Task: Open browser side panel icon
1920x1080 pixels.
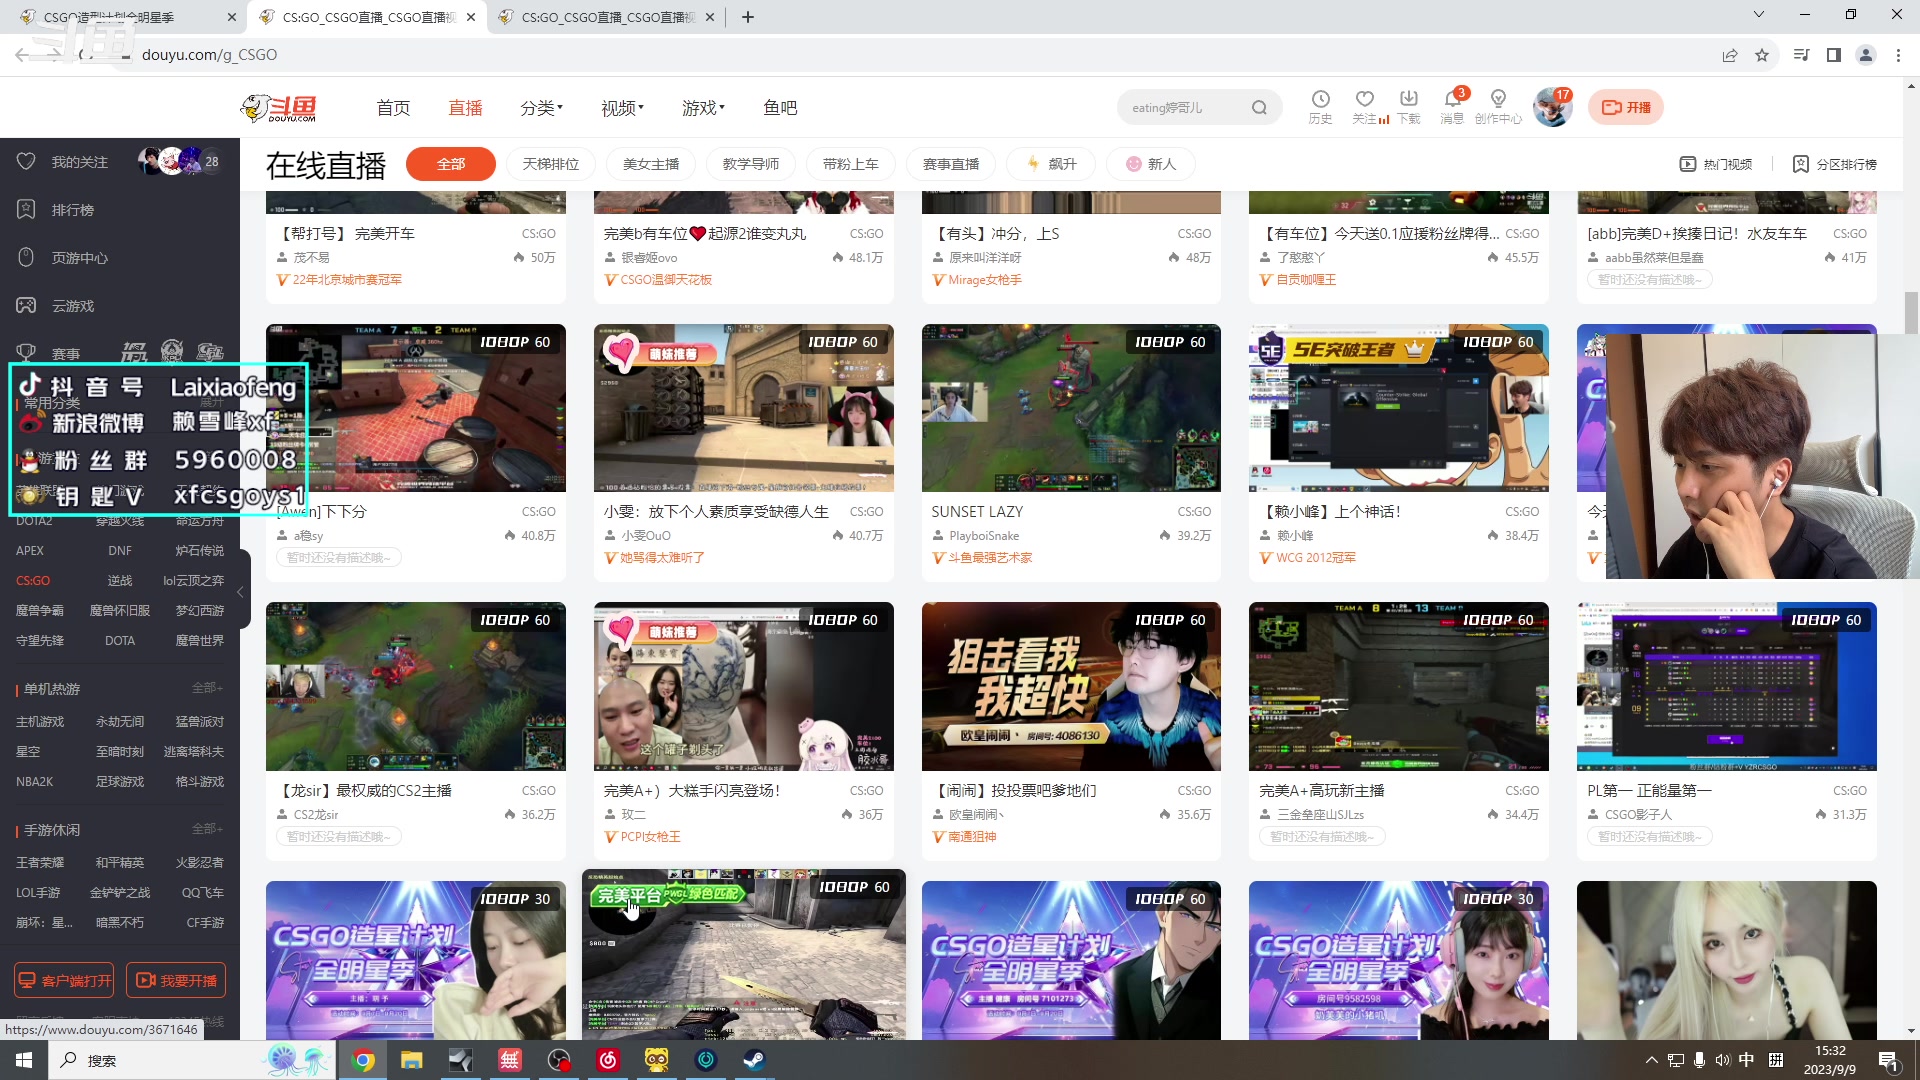Action: tap(1834, 55)
